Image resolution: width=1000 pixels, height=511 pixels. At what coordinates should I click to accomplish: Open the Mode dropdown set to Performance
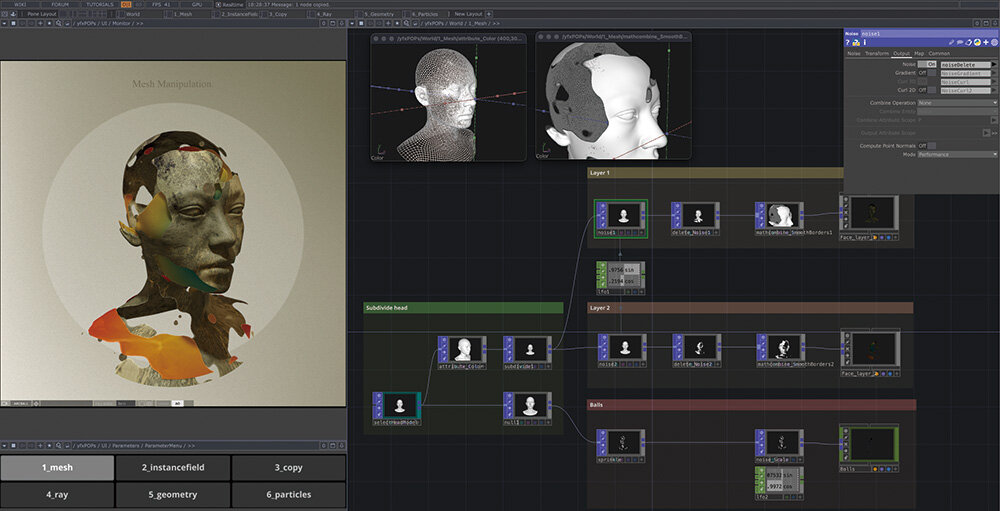(x=958, y=155)
